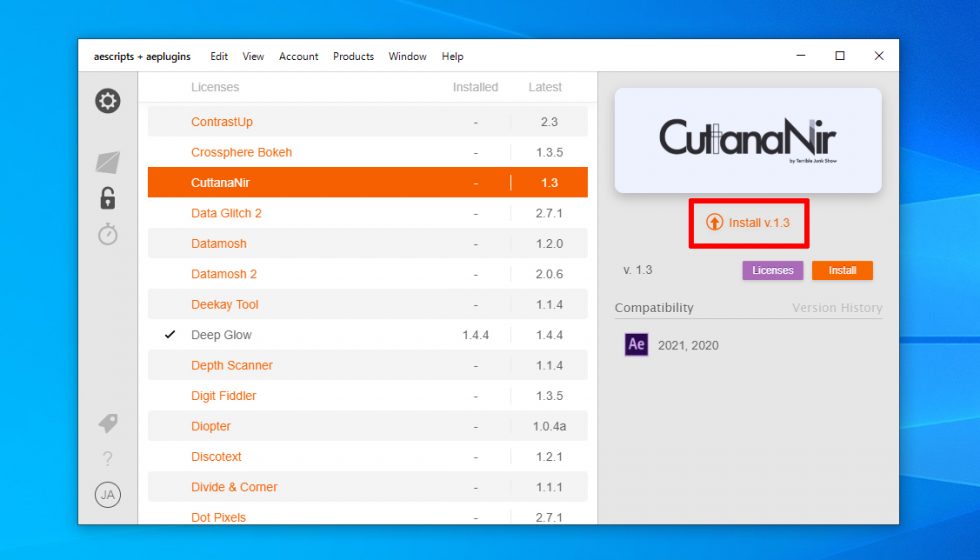Open the Products menu
The image size is (980, 560).
(x=353, y=56)
